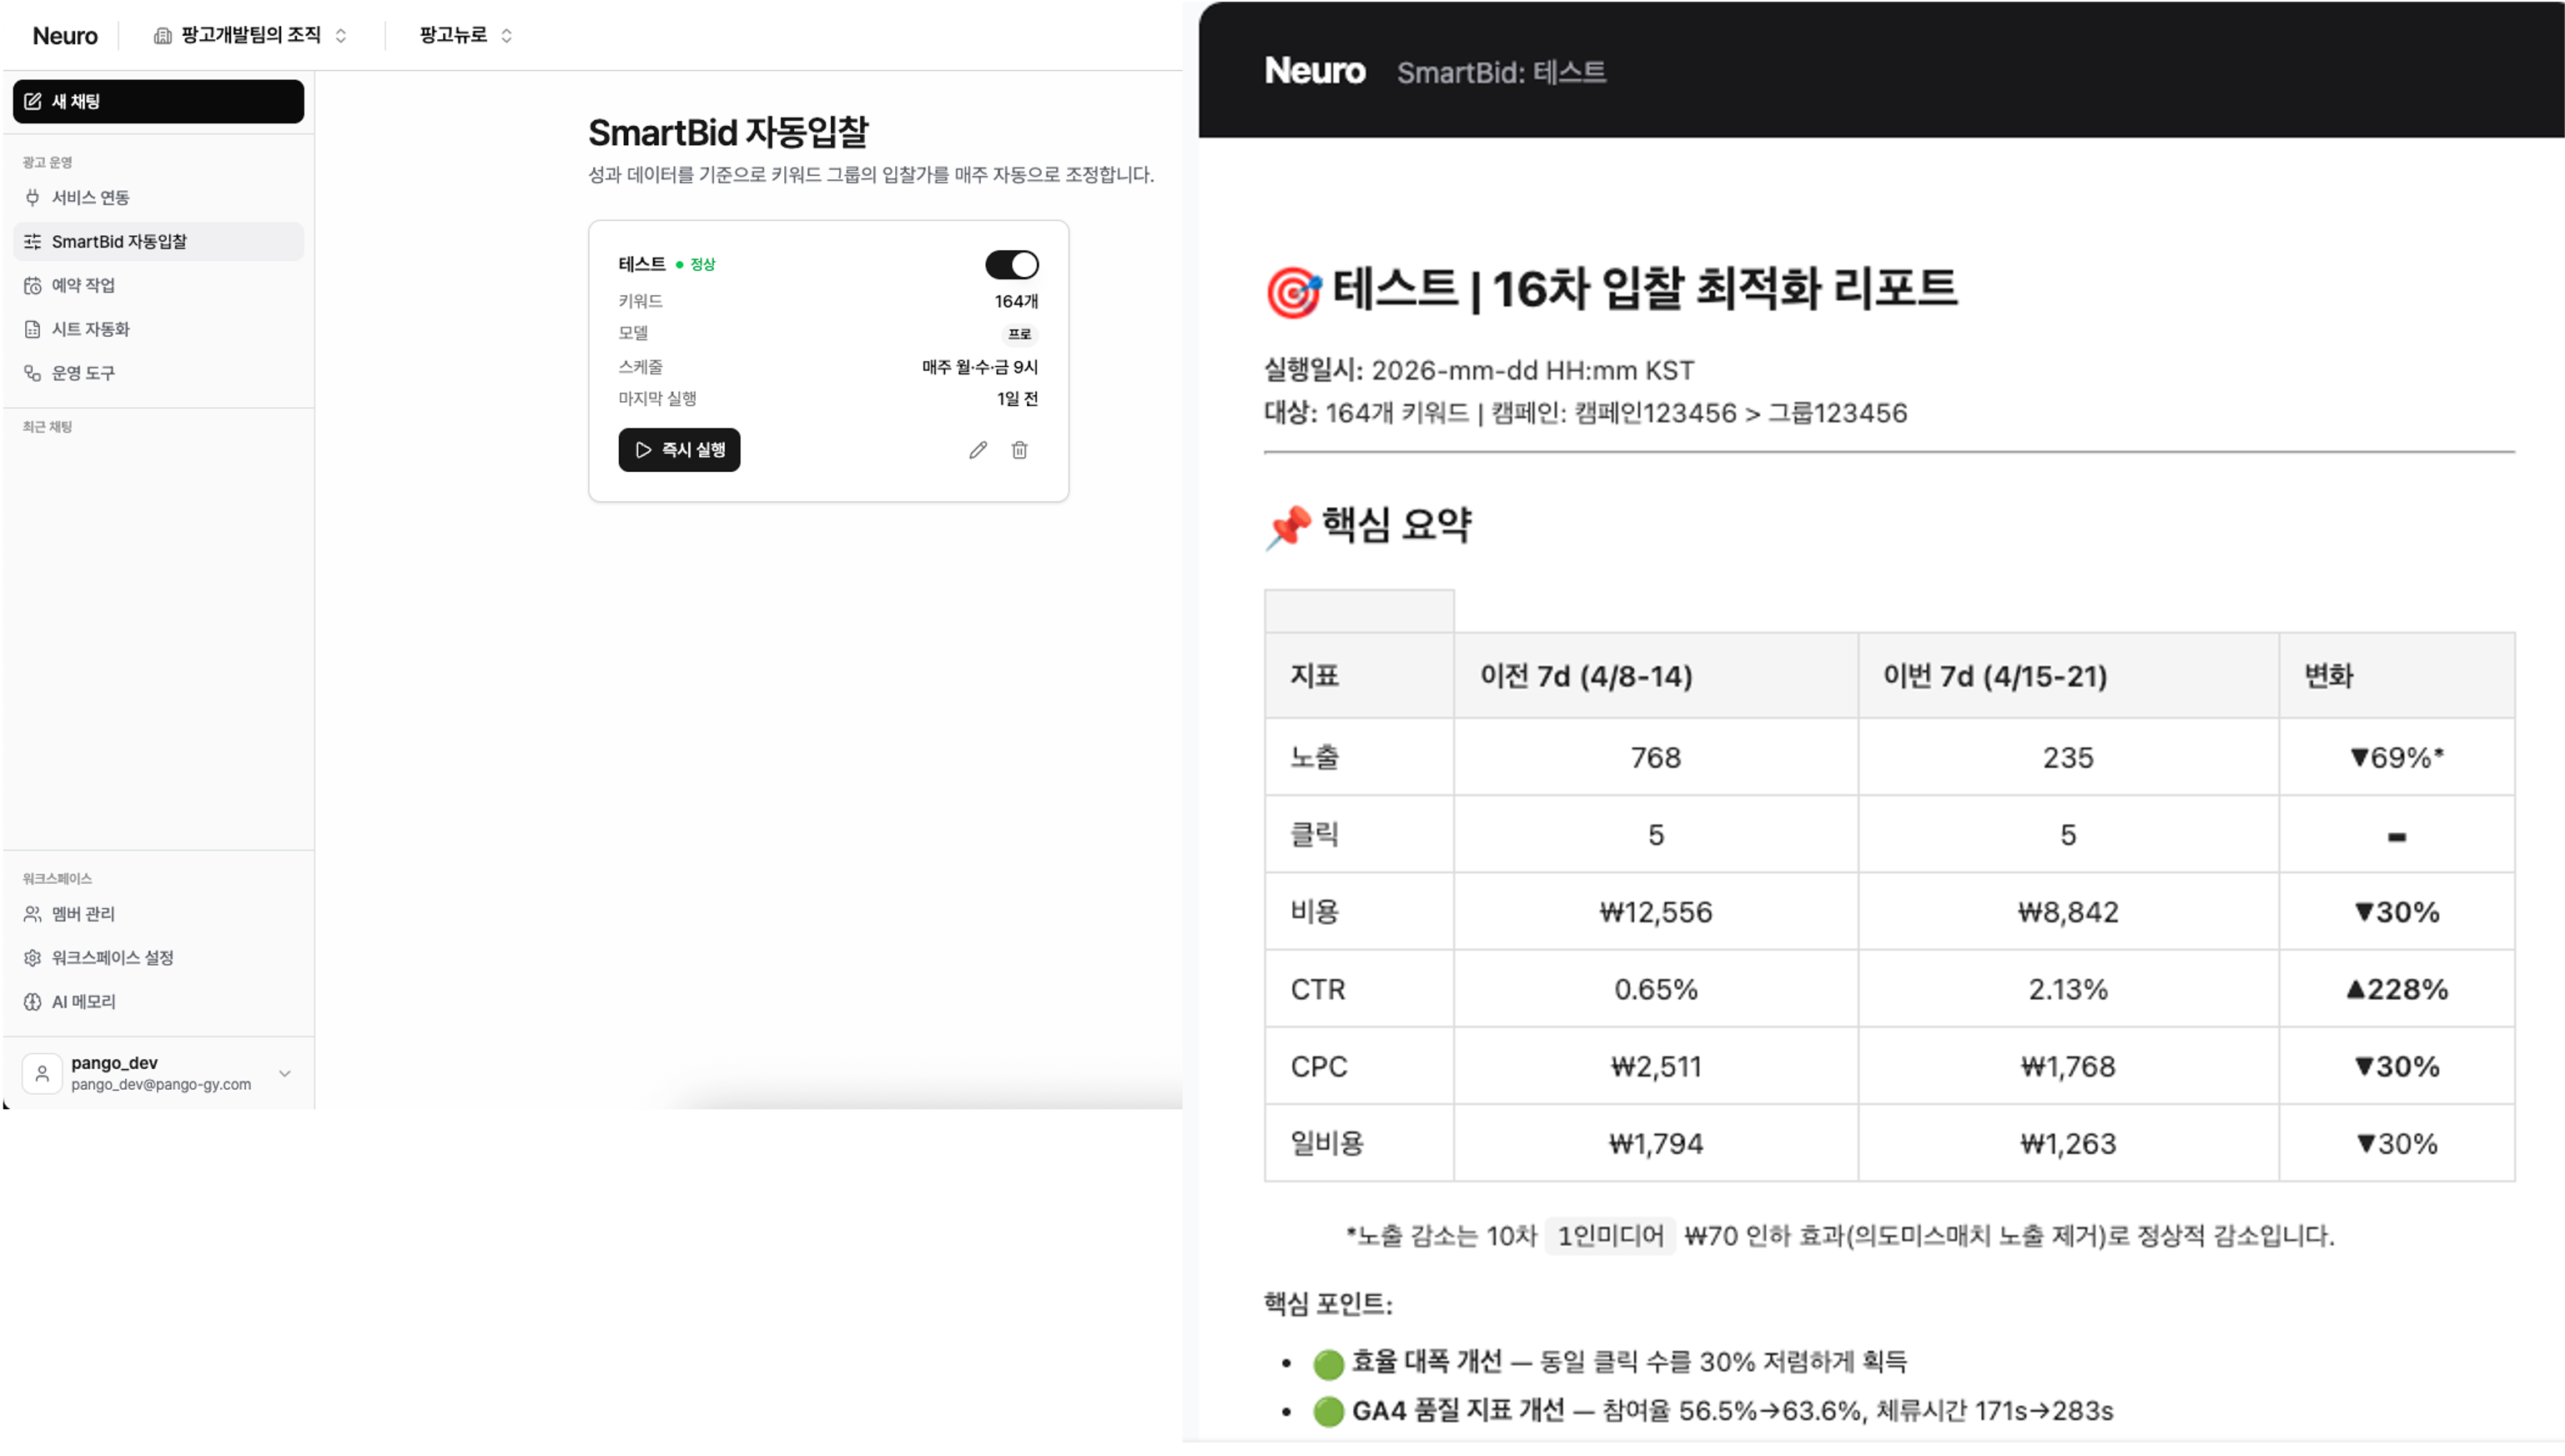Click the Neuro logo in the report header
The height and width of the screenshot is (1456, 2565).
tap(1314, 71)
